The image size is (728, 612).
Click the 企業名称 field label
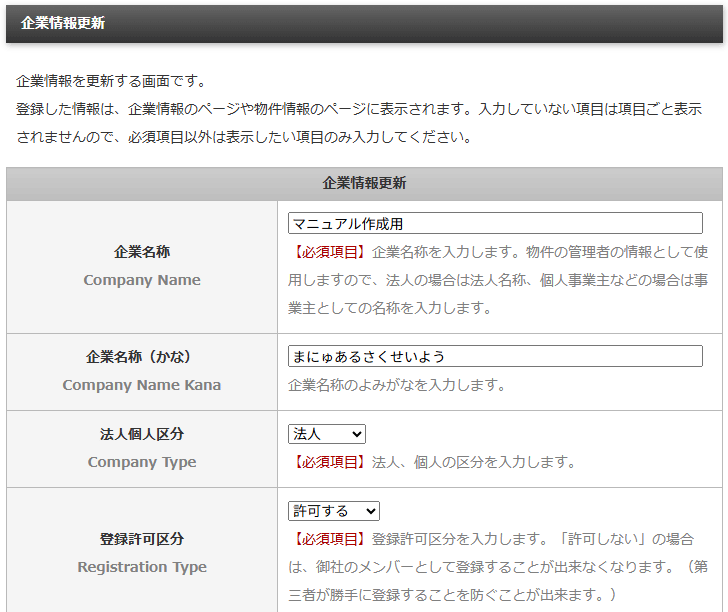pos(142,252)
